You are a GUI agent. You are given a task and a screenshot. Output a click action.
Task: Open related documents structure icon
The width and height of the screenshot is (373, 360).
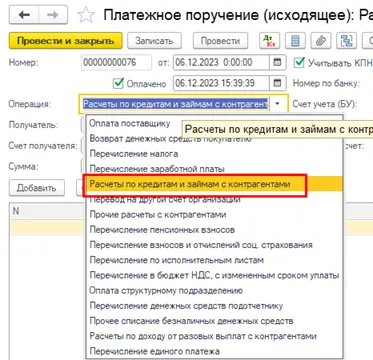pos(347,41)
